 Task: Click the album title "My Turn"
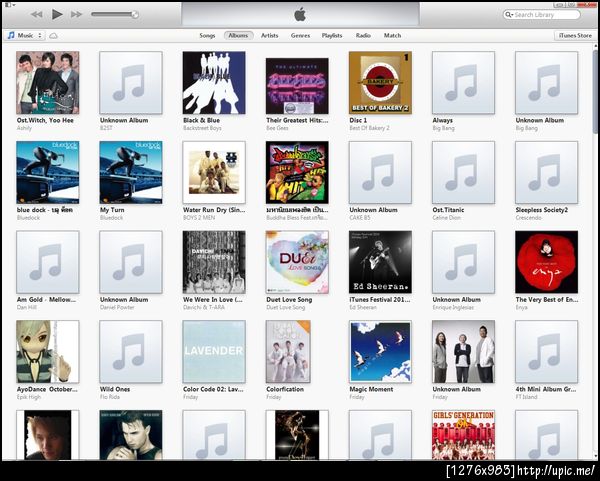[x=112, y=210]
